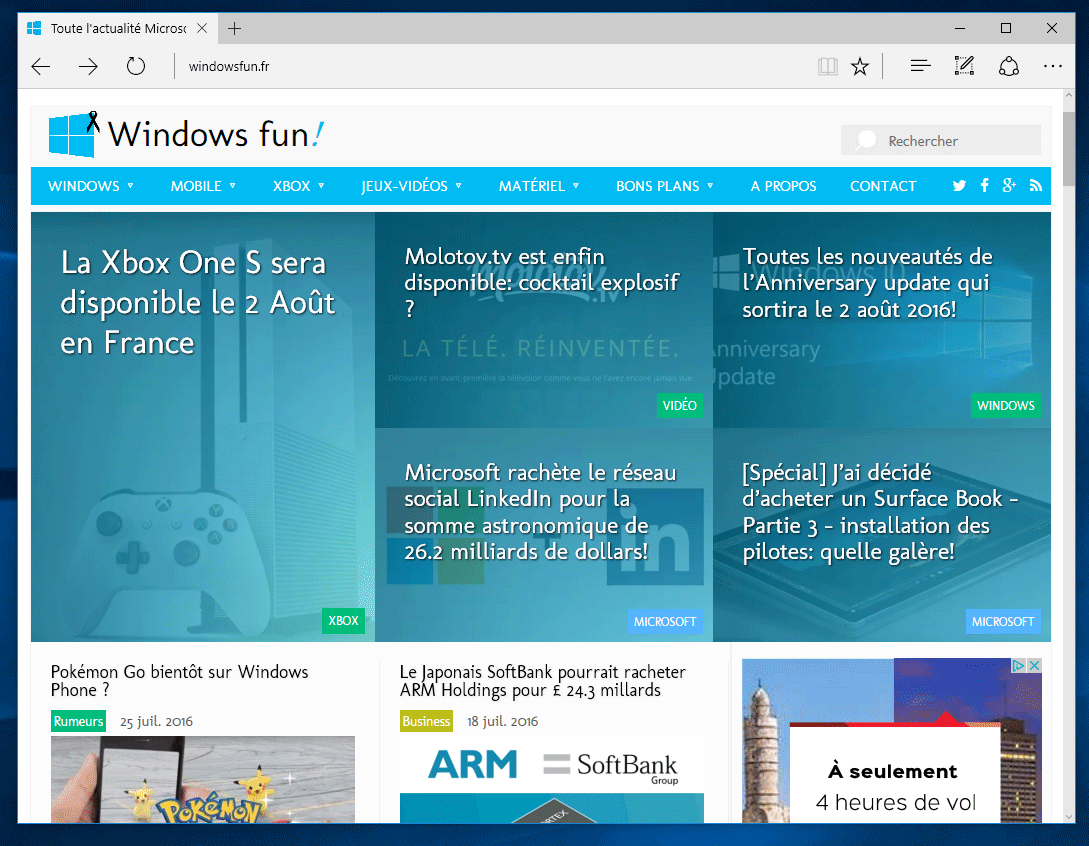The width and height of the screenshot is (1089, 846).
Task: Open the CONTACT menu item
Action: pos(882,186)
